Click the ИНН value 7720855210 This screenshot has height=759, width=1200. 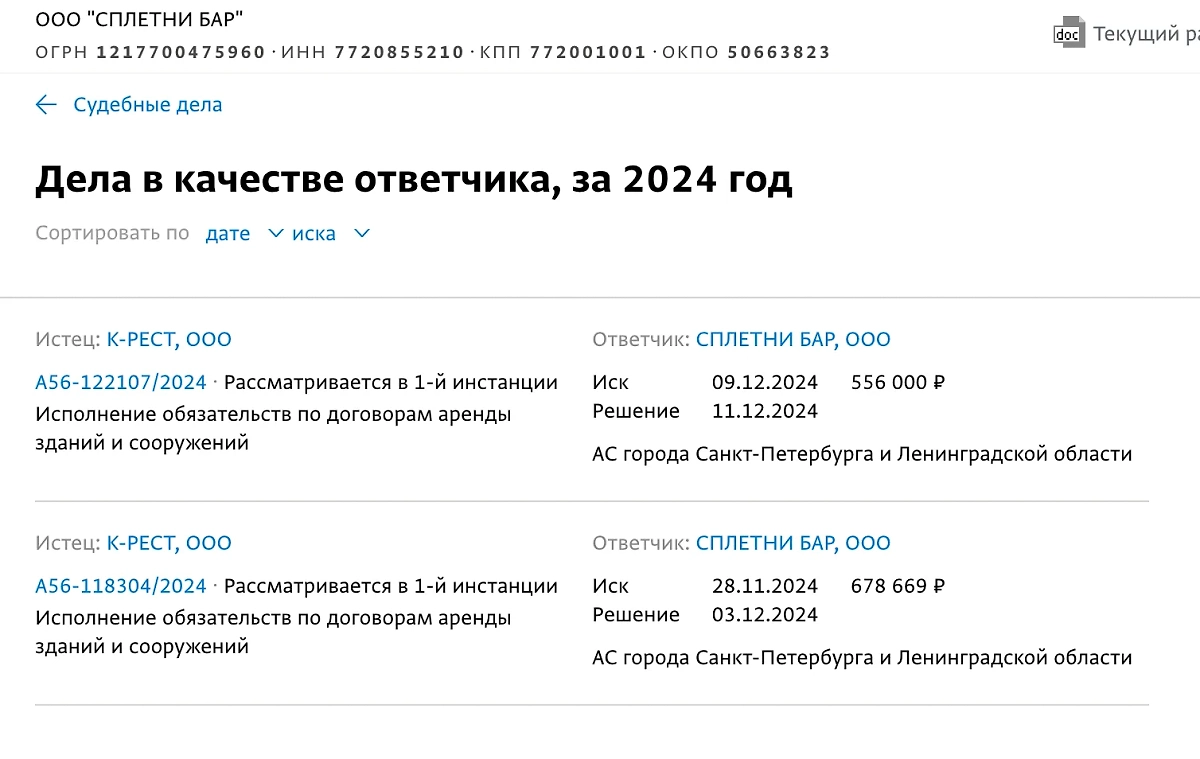(398, 52)
